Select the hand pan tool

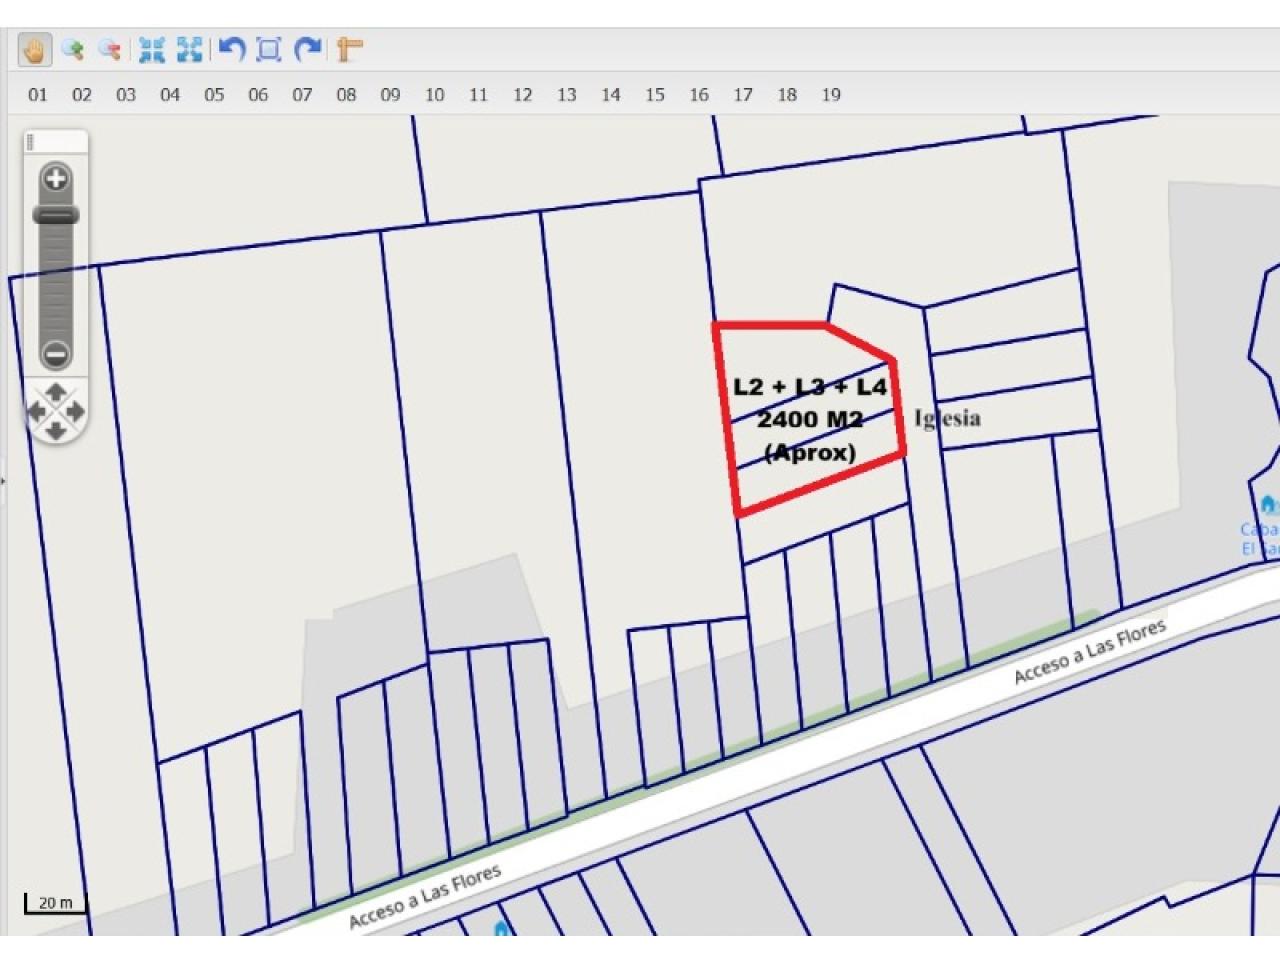(x=35, y=49)
